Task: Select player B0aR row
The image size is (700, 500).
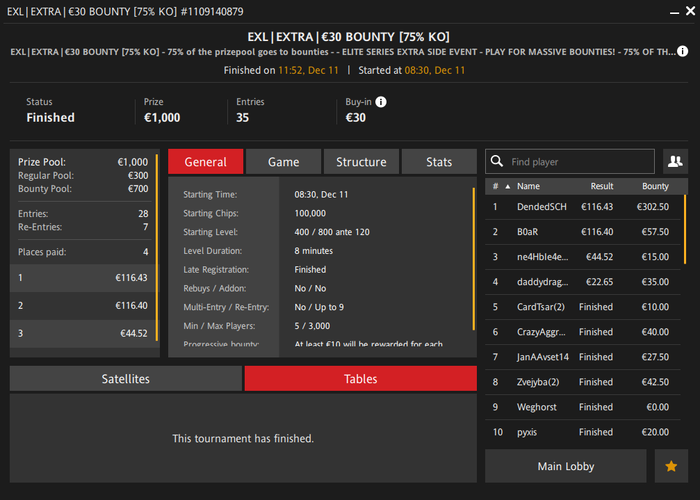Action: [x=583, y=232]
